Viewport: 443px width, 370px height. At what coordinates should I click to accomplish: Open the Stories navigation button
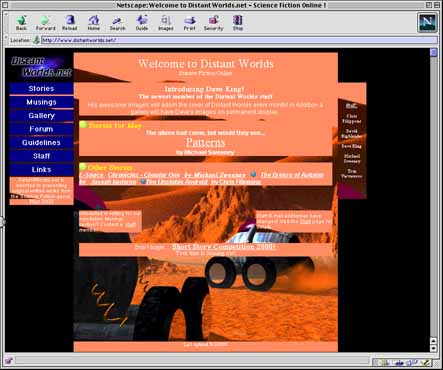[x=41, y=88]
